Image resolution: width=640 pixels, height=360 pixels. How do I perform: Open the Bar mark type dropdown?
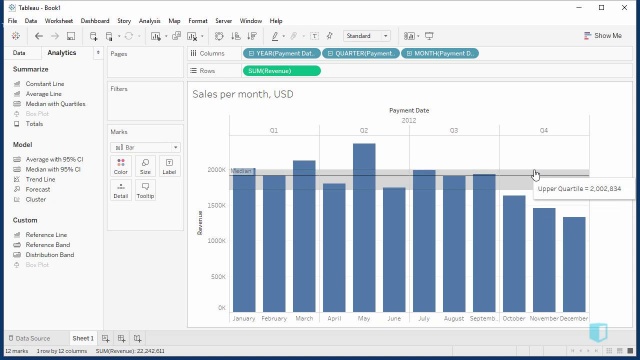tap(145, 147)
